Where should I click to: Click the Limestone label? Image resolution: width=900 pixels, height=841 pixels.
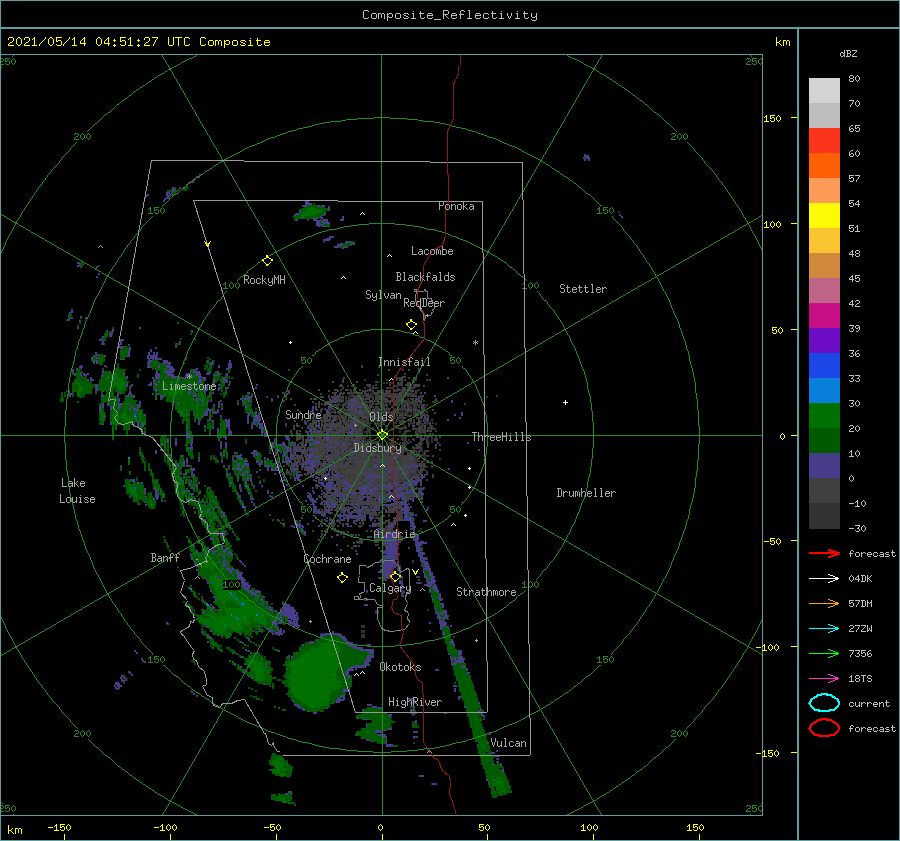click(x=189, y=386)
